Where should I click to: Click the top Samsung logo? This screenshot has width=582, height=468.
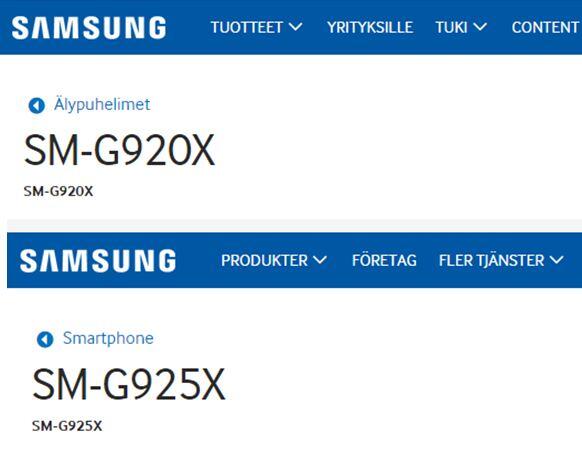[x=89, y=27]
